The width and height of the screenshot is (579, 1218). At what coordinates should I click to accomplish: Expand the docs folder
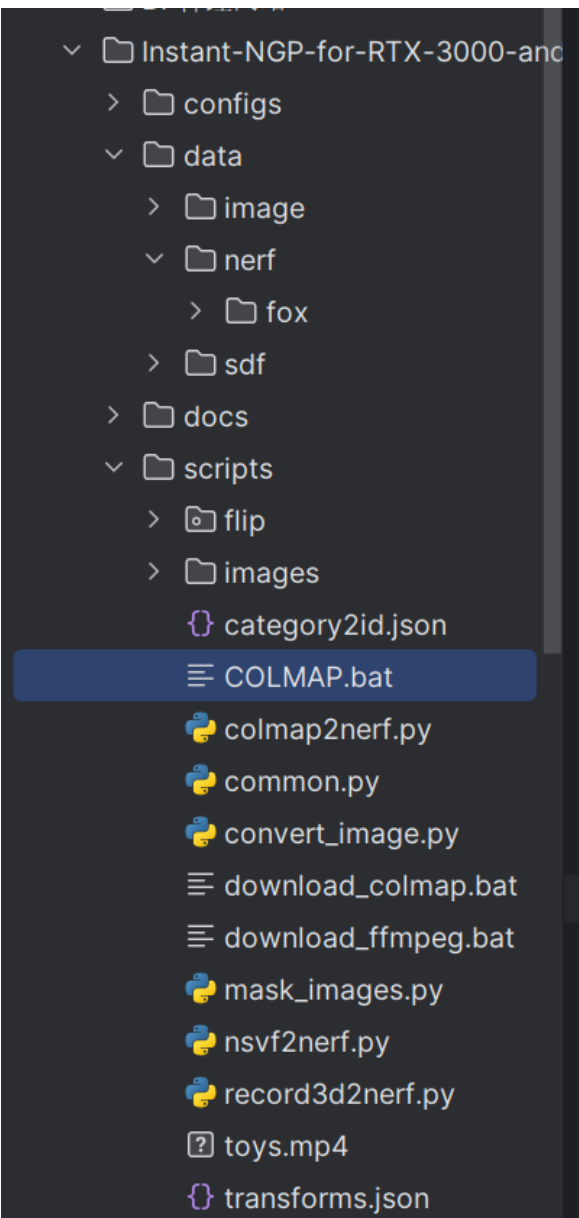[x=113, y=416]
